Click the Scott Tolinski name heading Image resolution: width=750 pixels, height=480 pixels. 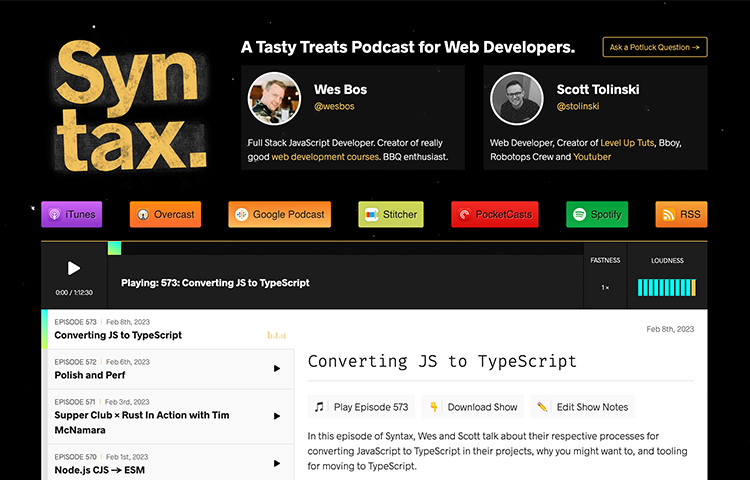pos(598,89)
